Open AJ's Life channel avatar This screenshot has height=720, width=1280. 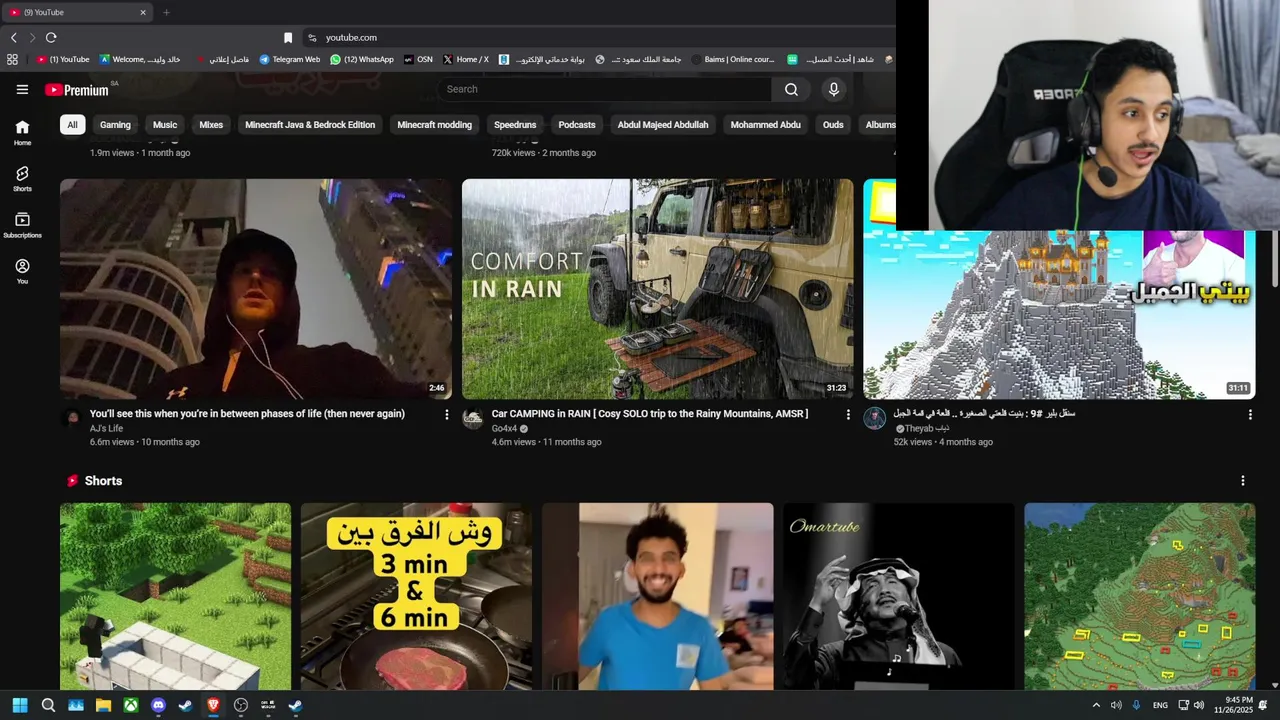tap(71, 418)
